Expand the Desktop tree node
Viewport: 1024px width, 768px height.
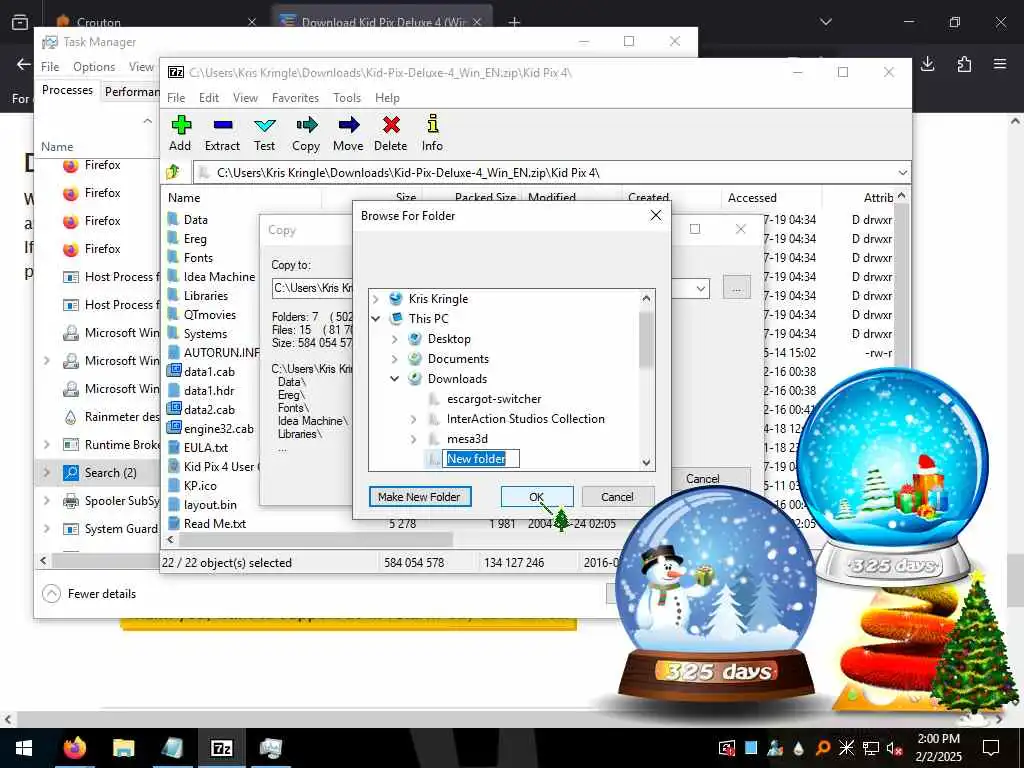click(x=394, y=339)
